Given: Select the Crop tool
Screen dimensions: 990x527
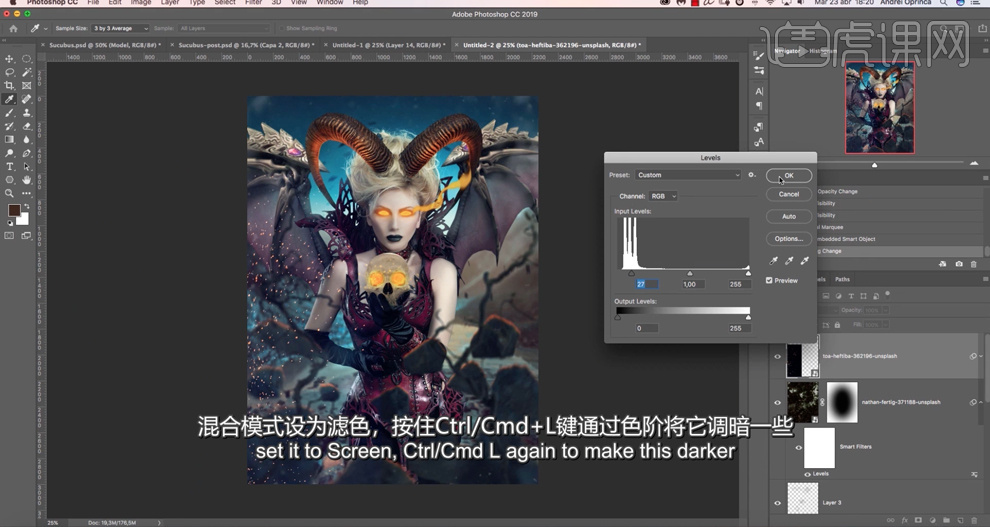Looking at the screenshot, I should pos(10,86).
